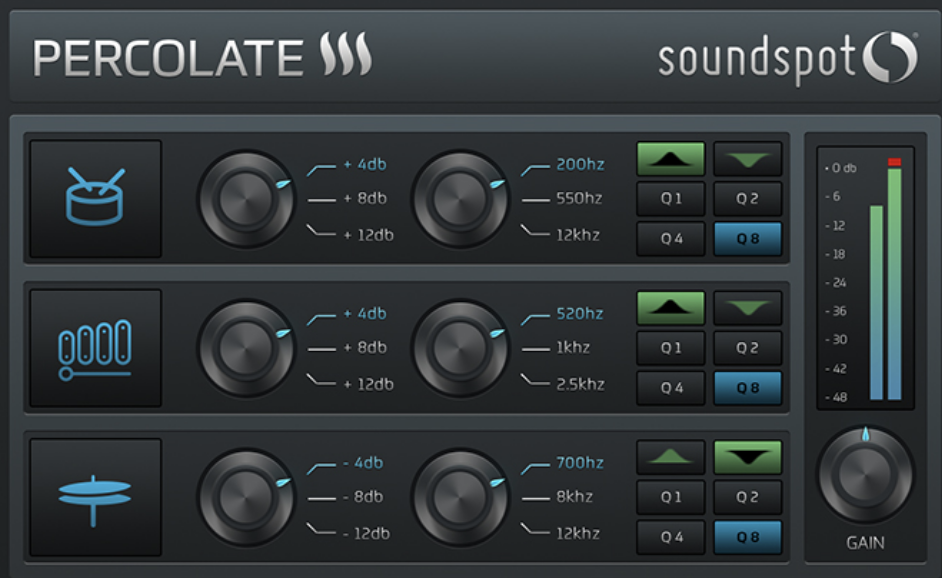Select the - 8db cut label
Image resolution: width=942 pixels, height=578 pixels.
(x=363, y=497)
